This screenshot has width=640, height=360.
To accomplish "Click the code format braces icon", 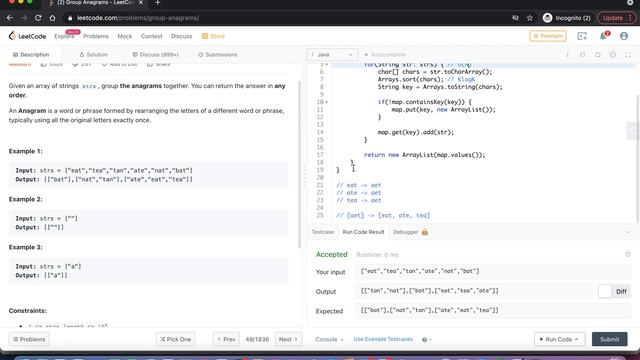I will (x=582, y=55).
